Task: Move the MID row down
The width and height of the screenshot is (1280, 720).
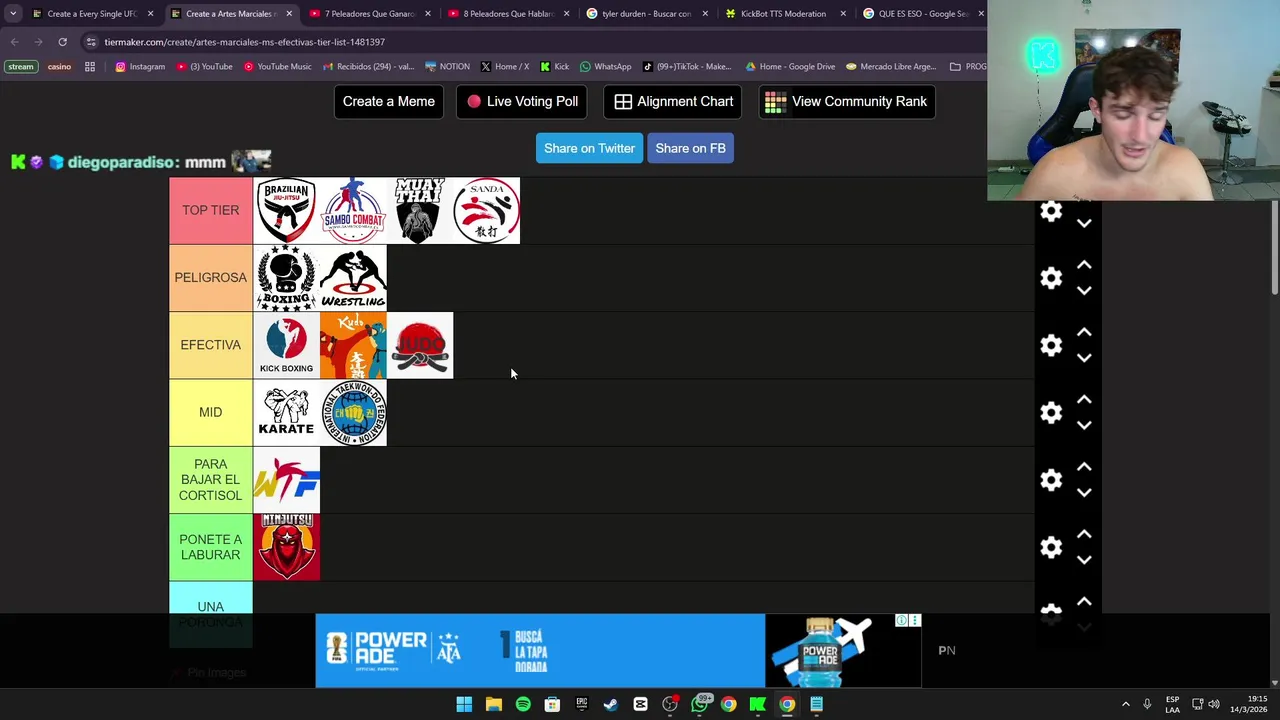Action: (1084, 425)
